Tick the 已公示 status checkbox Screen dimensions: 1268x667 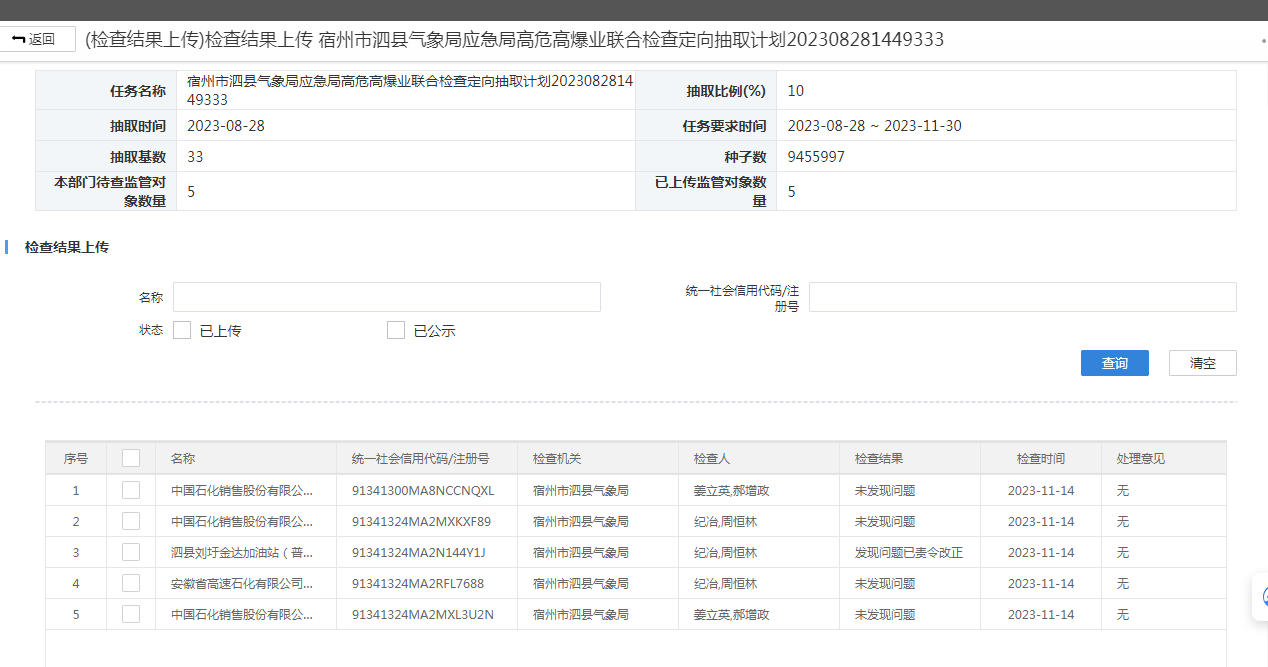tap(396, 330)
